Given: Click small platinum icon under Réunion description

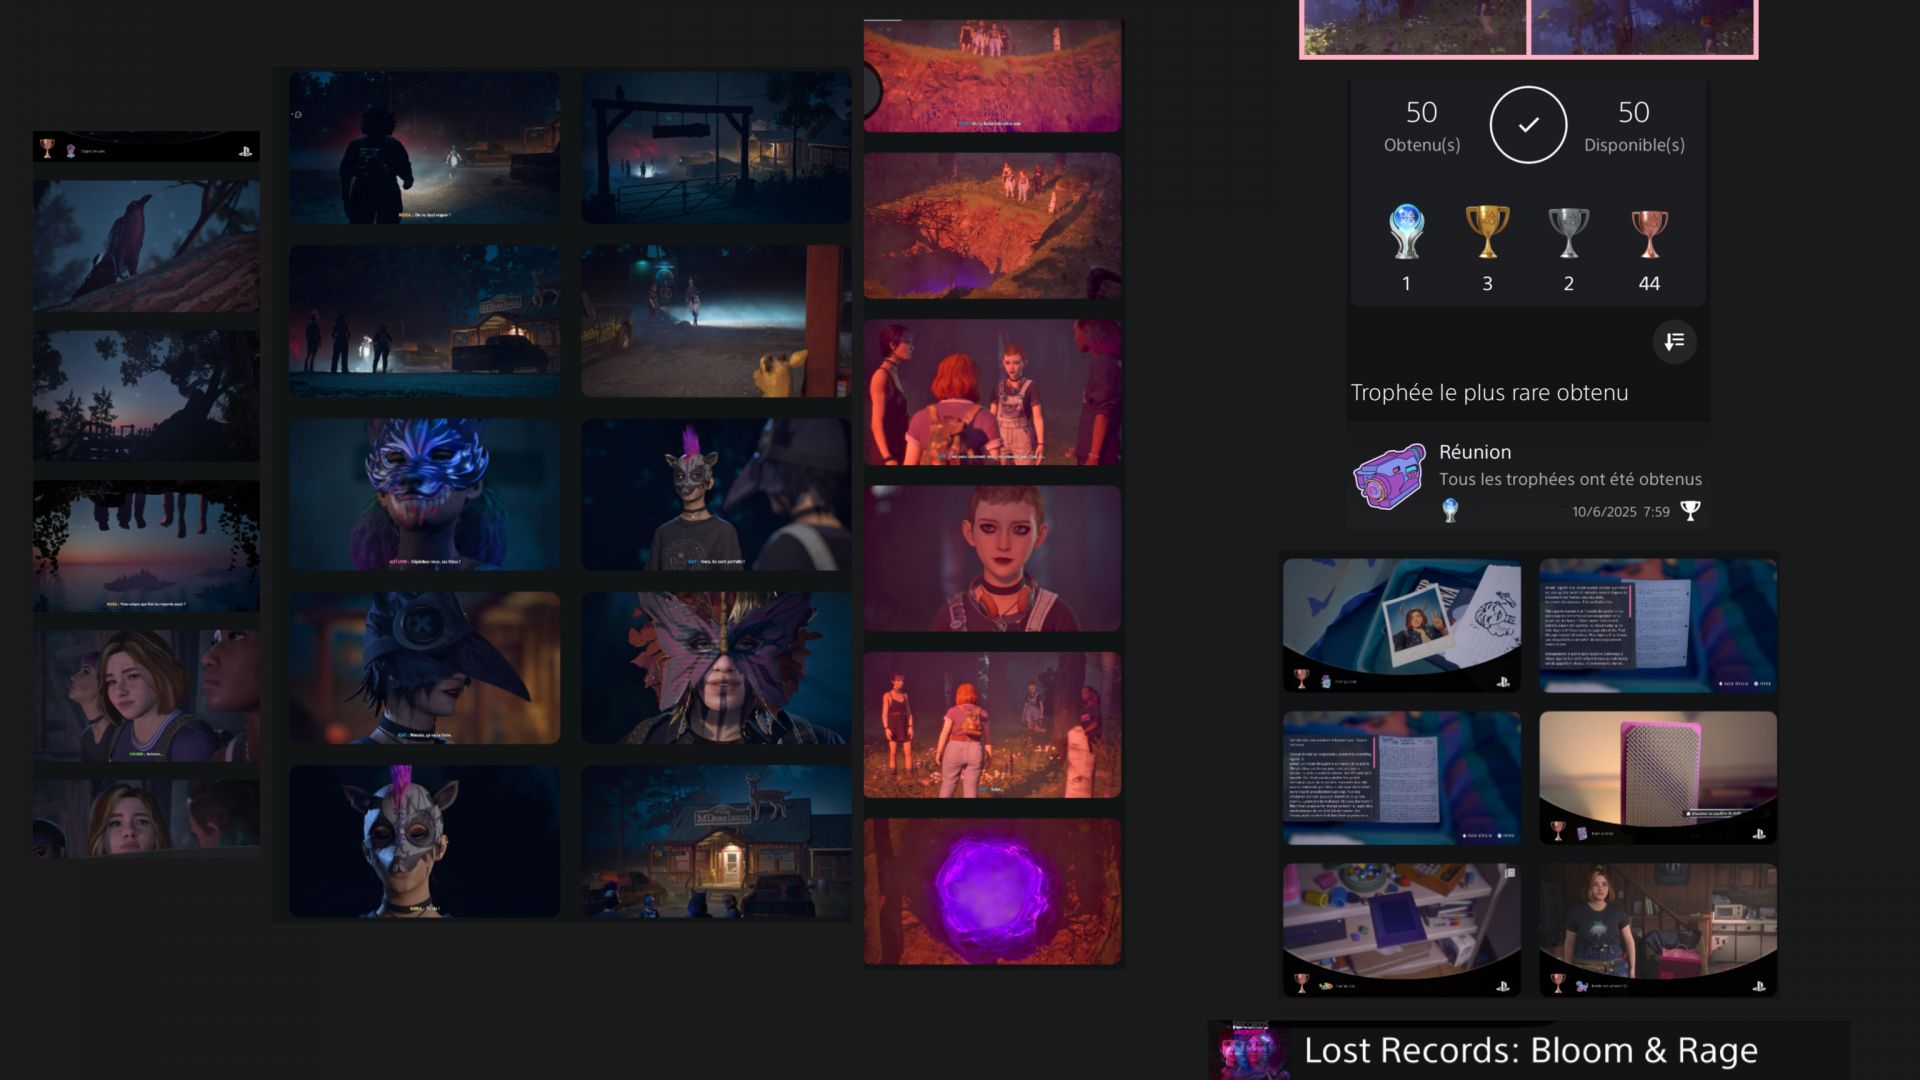Looking at the screenshot, I should click(1450, 511).
